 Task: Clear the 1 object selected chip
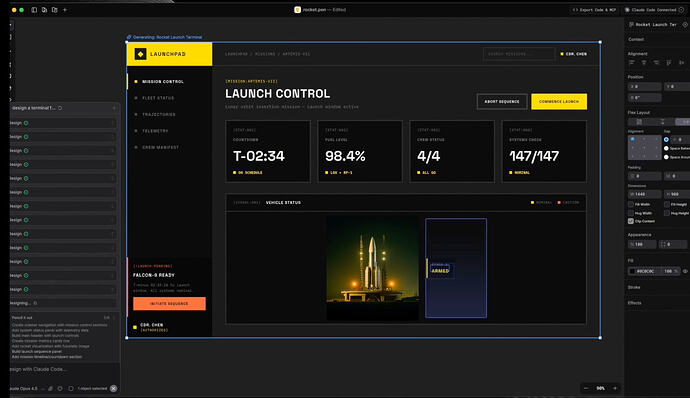click(114, 388)
